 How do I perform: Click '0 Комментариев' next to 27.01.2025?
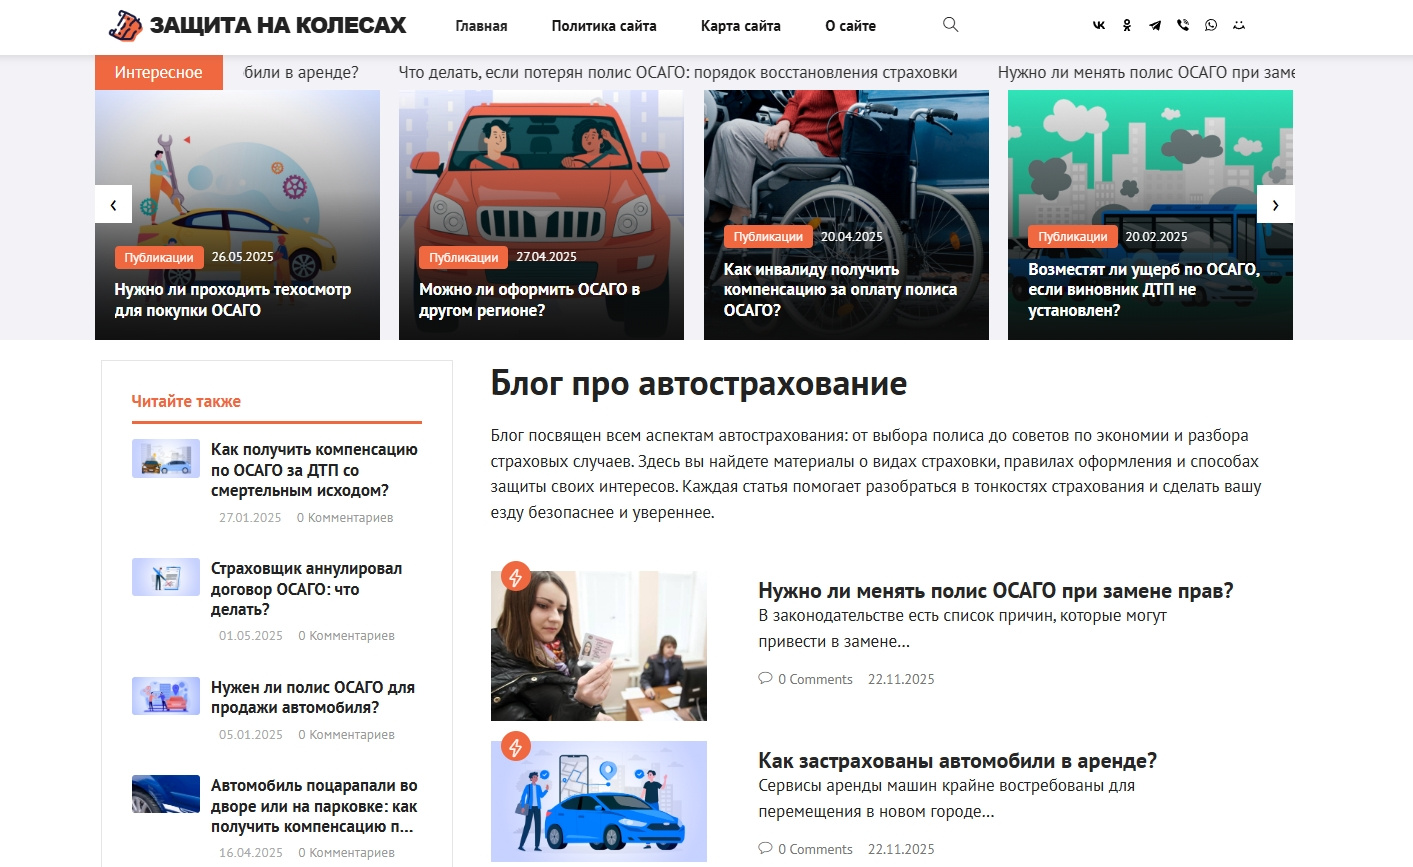[x=345, y=518]
